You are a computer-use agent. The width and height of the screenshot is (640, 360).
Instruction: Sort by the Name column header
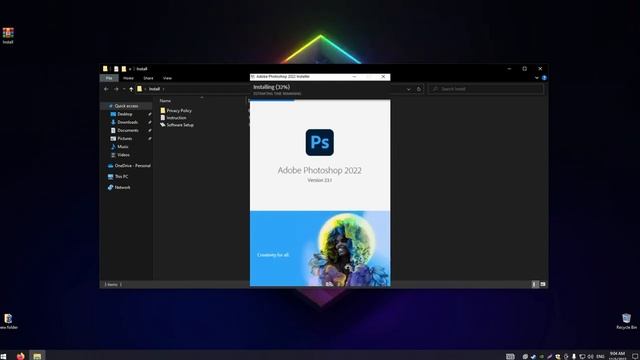(x=165, y=101)
